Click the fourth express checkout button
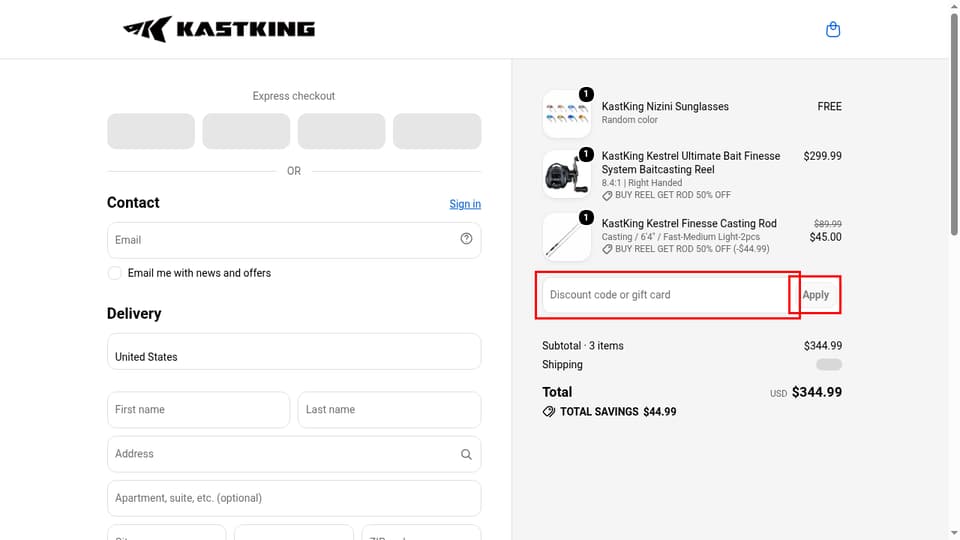The width and height of the screenshot is (960, 540). (x=437, y=131)
